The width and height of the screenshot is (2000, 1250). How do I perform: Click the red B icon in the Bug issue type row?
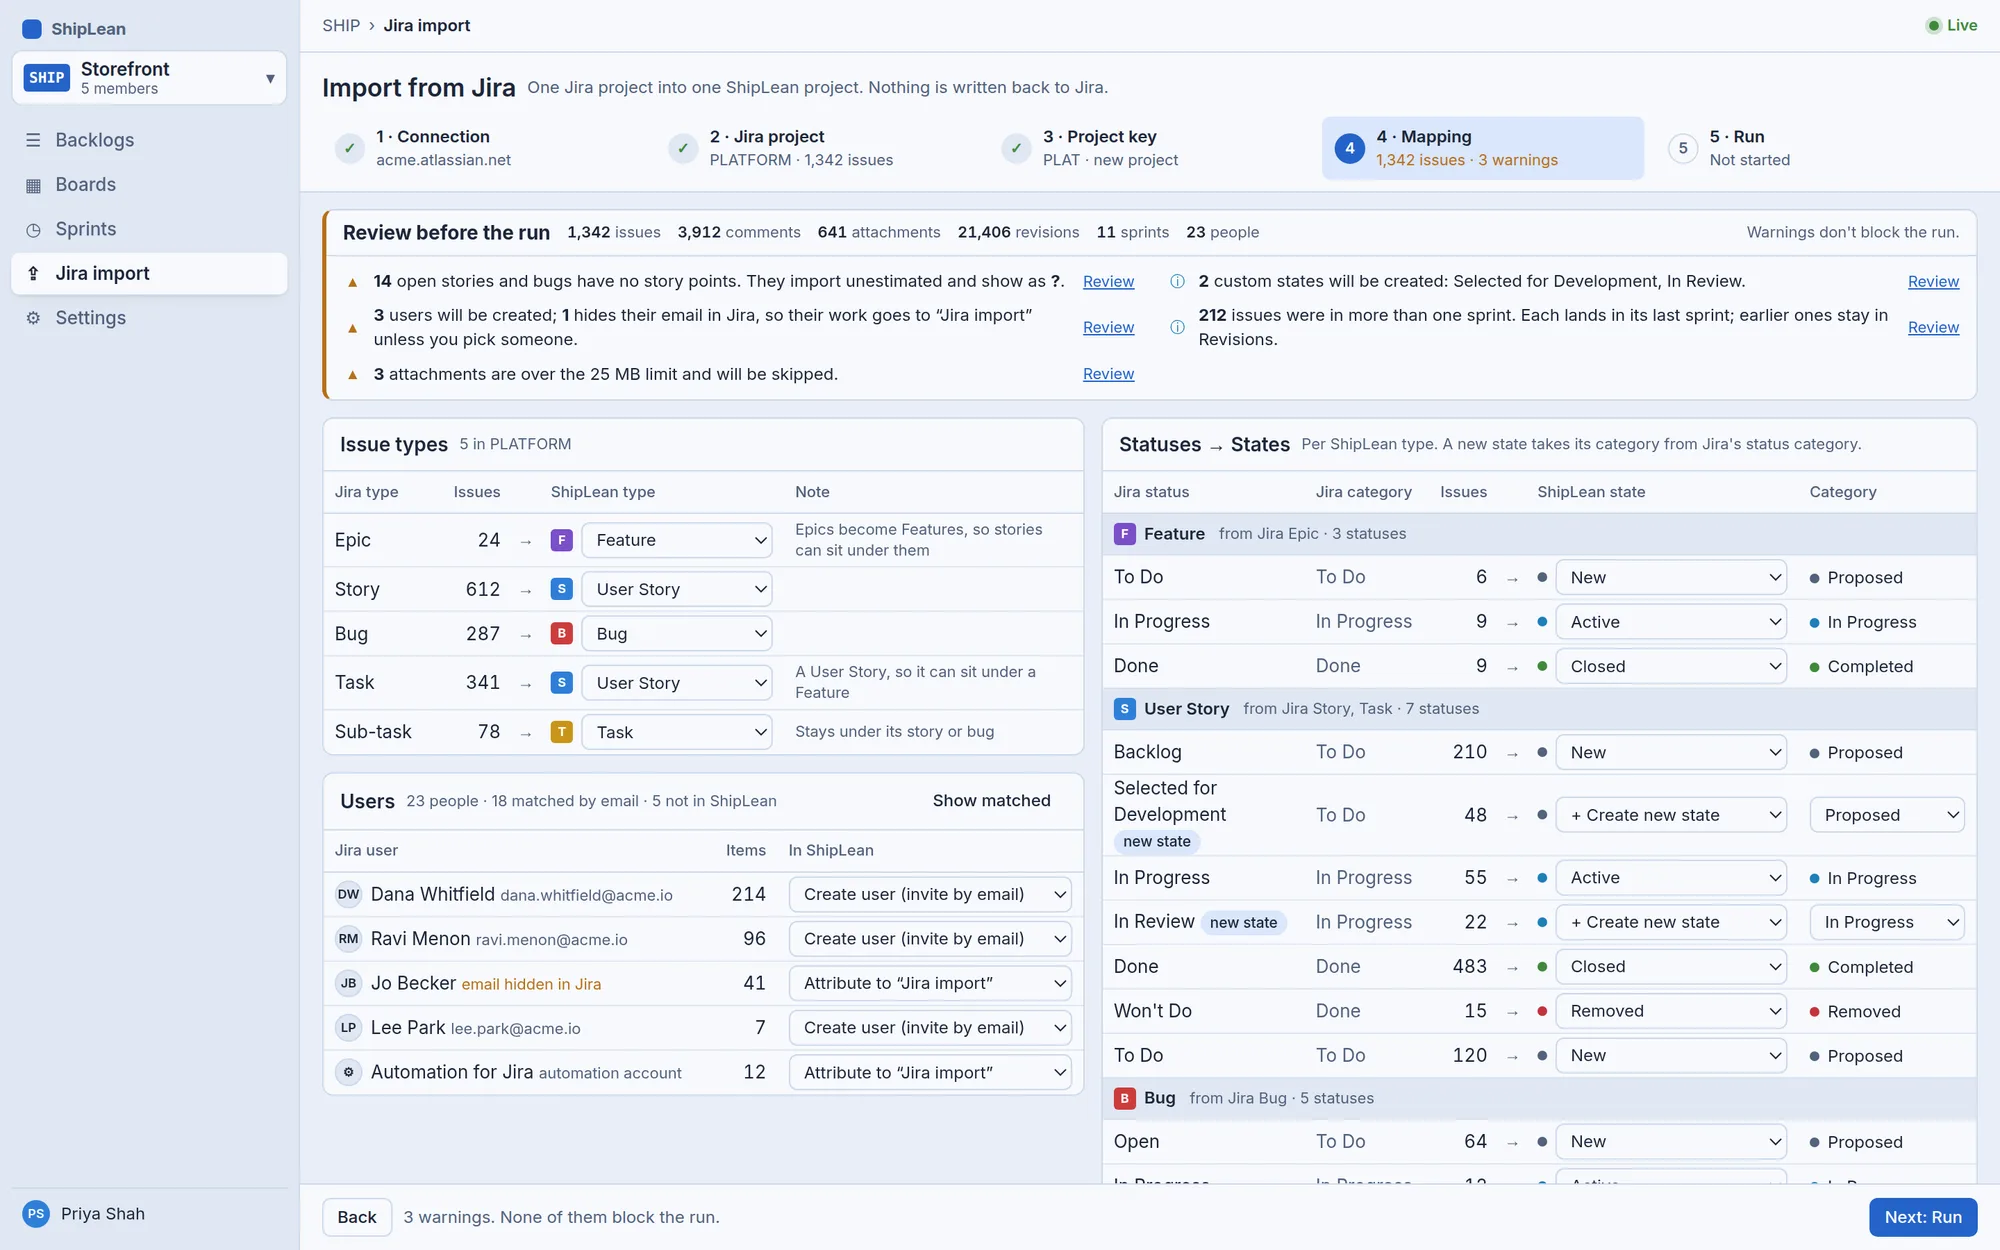coord(562,634)
